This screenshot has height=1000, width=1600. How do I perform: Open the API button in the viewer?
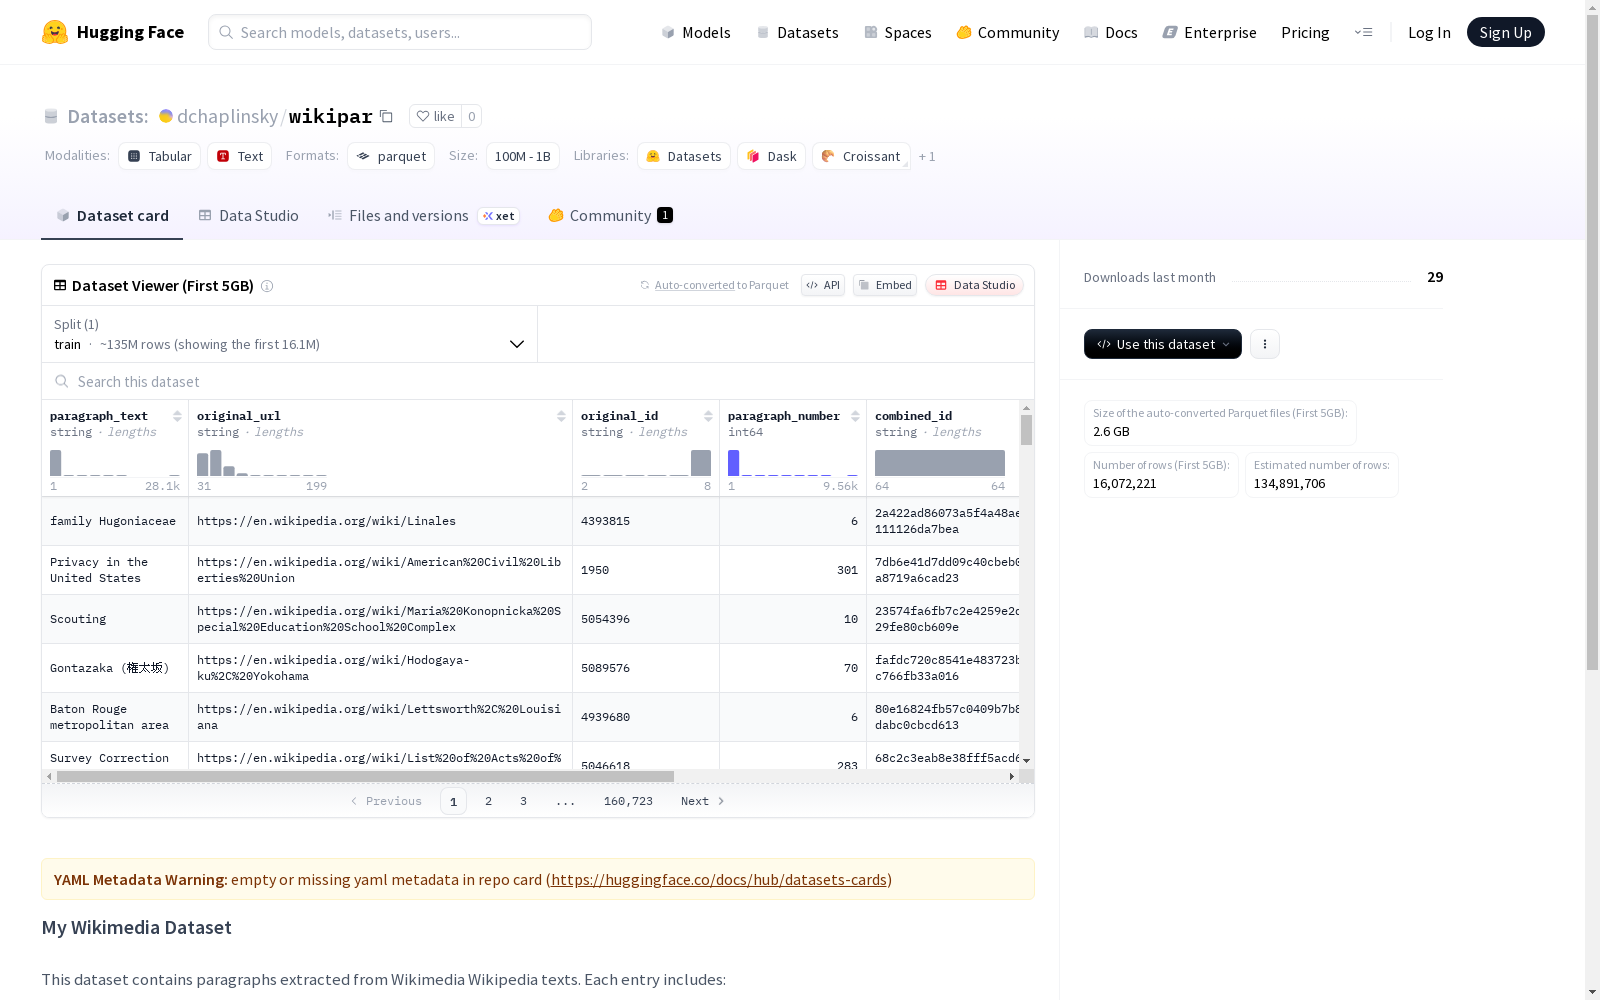823,285
